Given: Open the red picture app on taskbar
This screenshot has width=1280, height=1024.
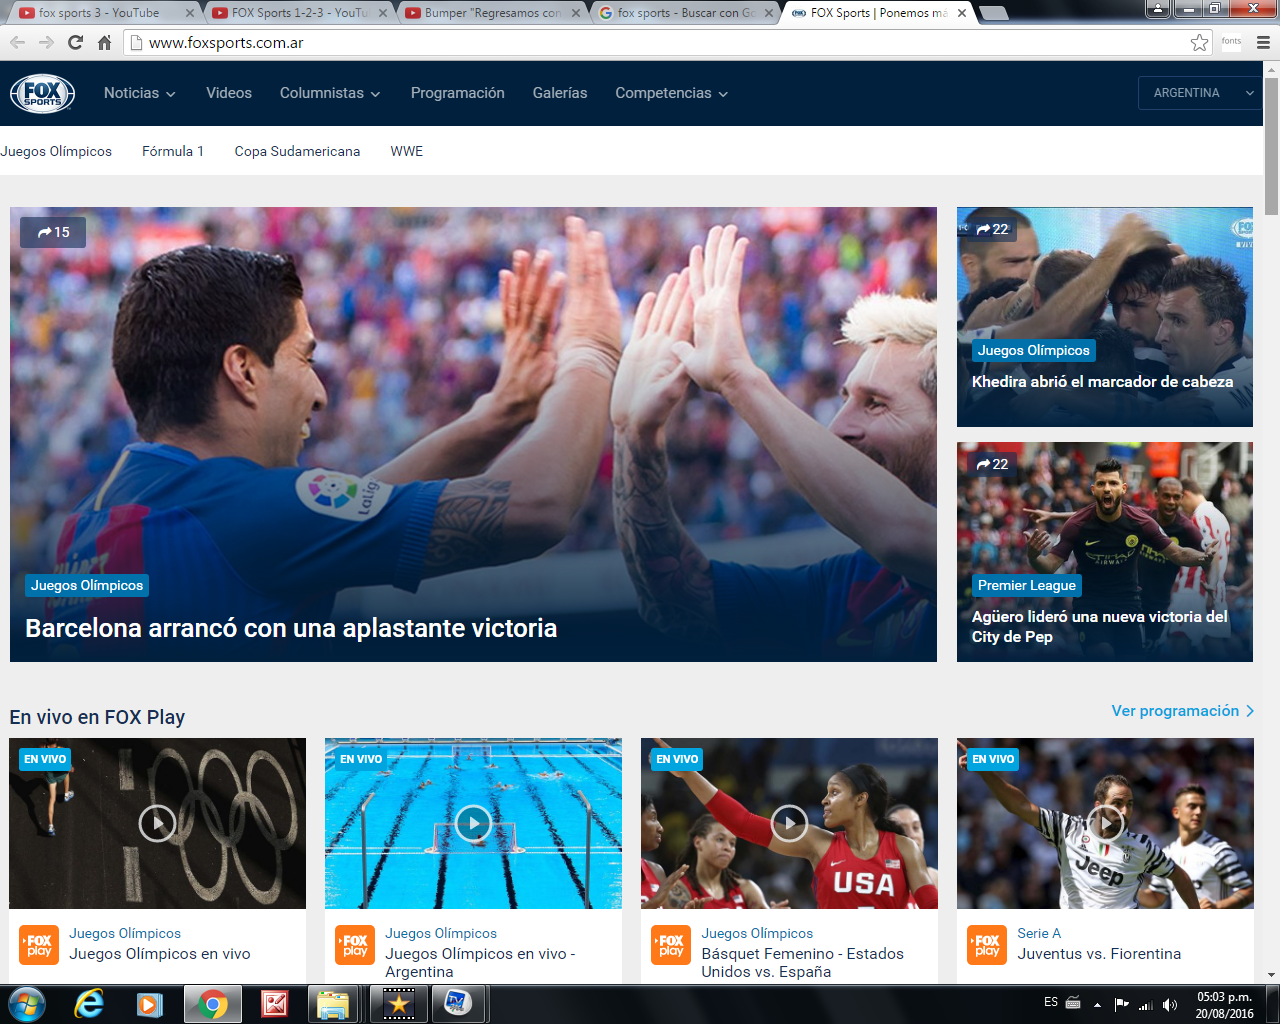Looking at the screenshot, I should pyautogui.click(x=274, y=1003).
